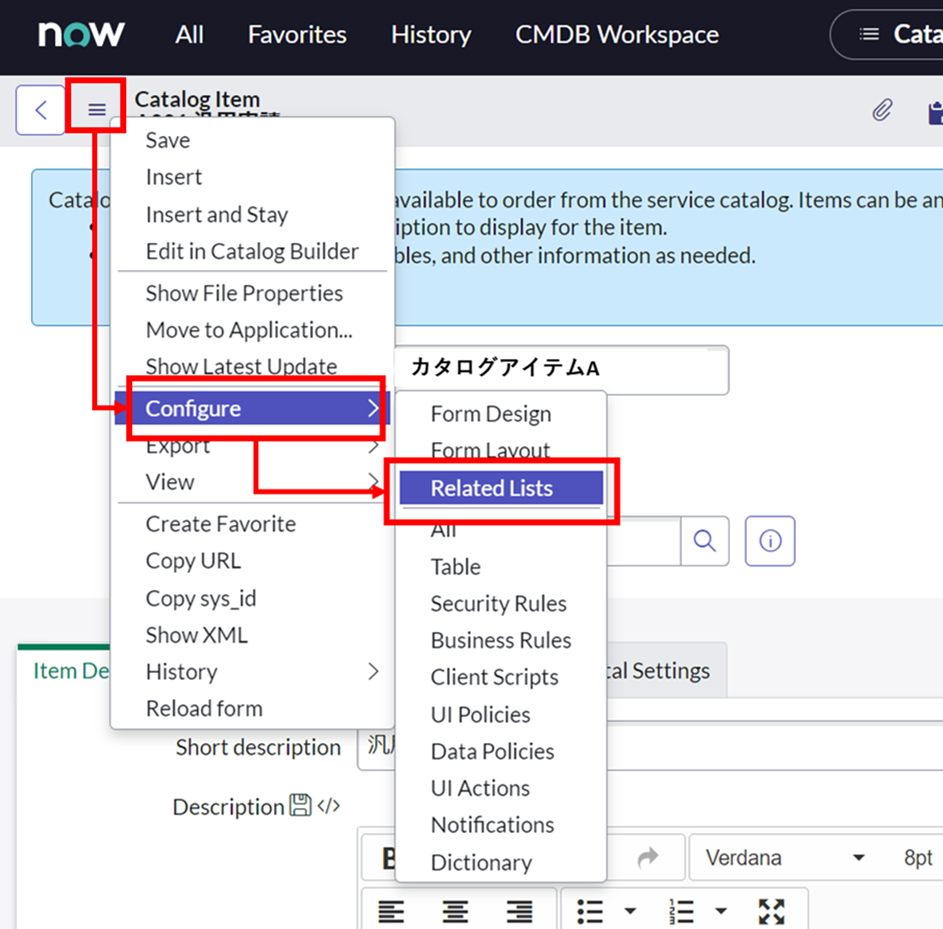The width and height of the screenshot is (943, 929).
Task: Open numbered list style dropdown arrow
Action: point(721,911)
